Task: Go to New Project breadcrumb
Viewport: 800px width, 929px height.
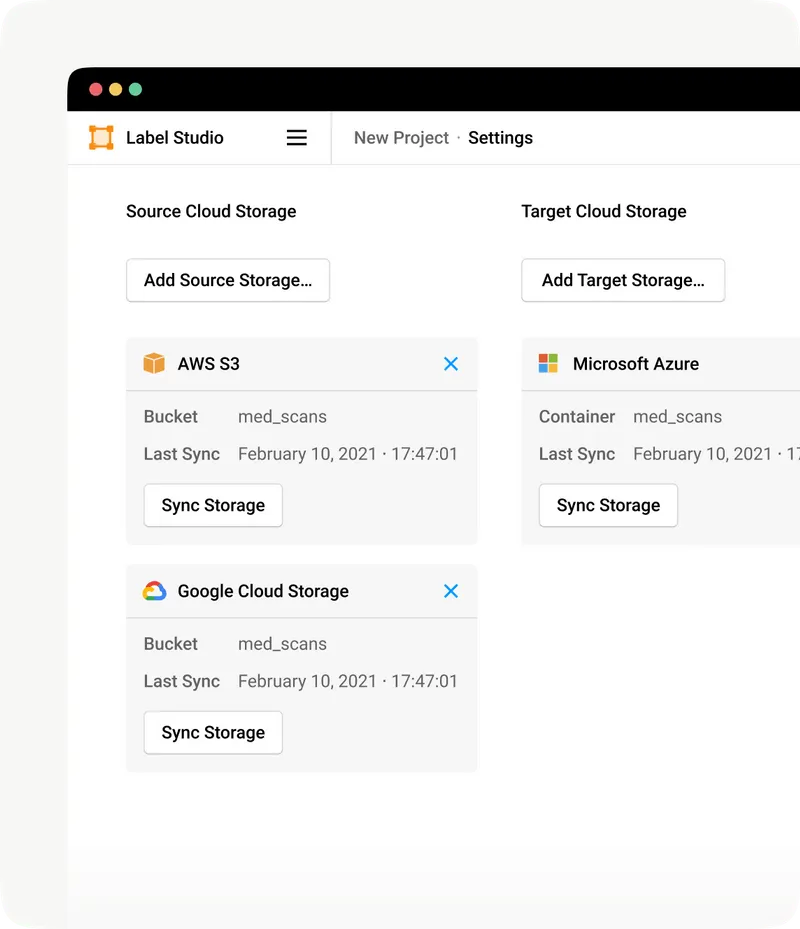Action: 401,138
